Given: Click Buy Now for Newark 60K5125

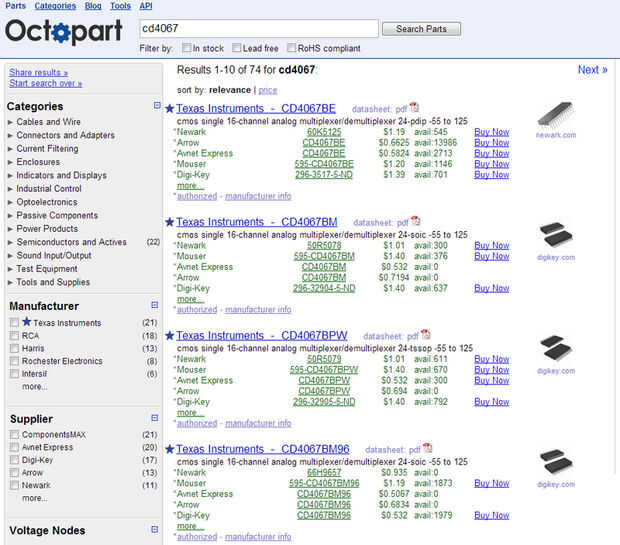Looking at the screenshot, I should coord(491,132).
